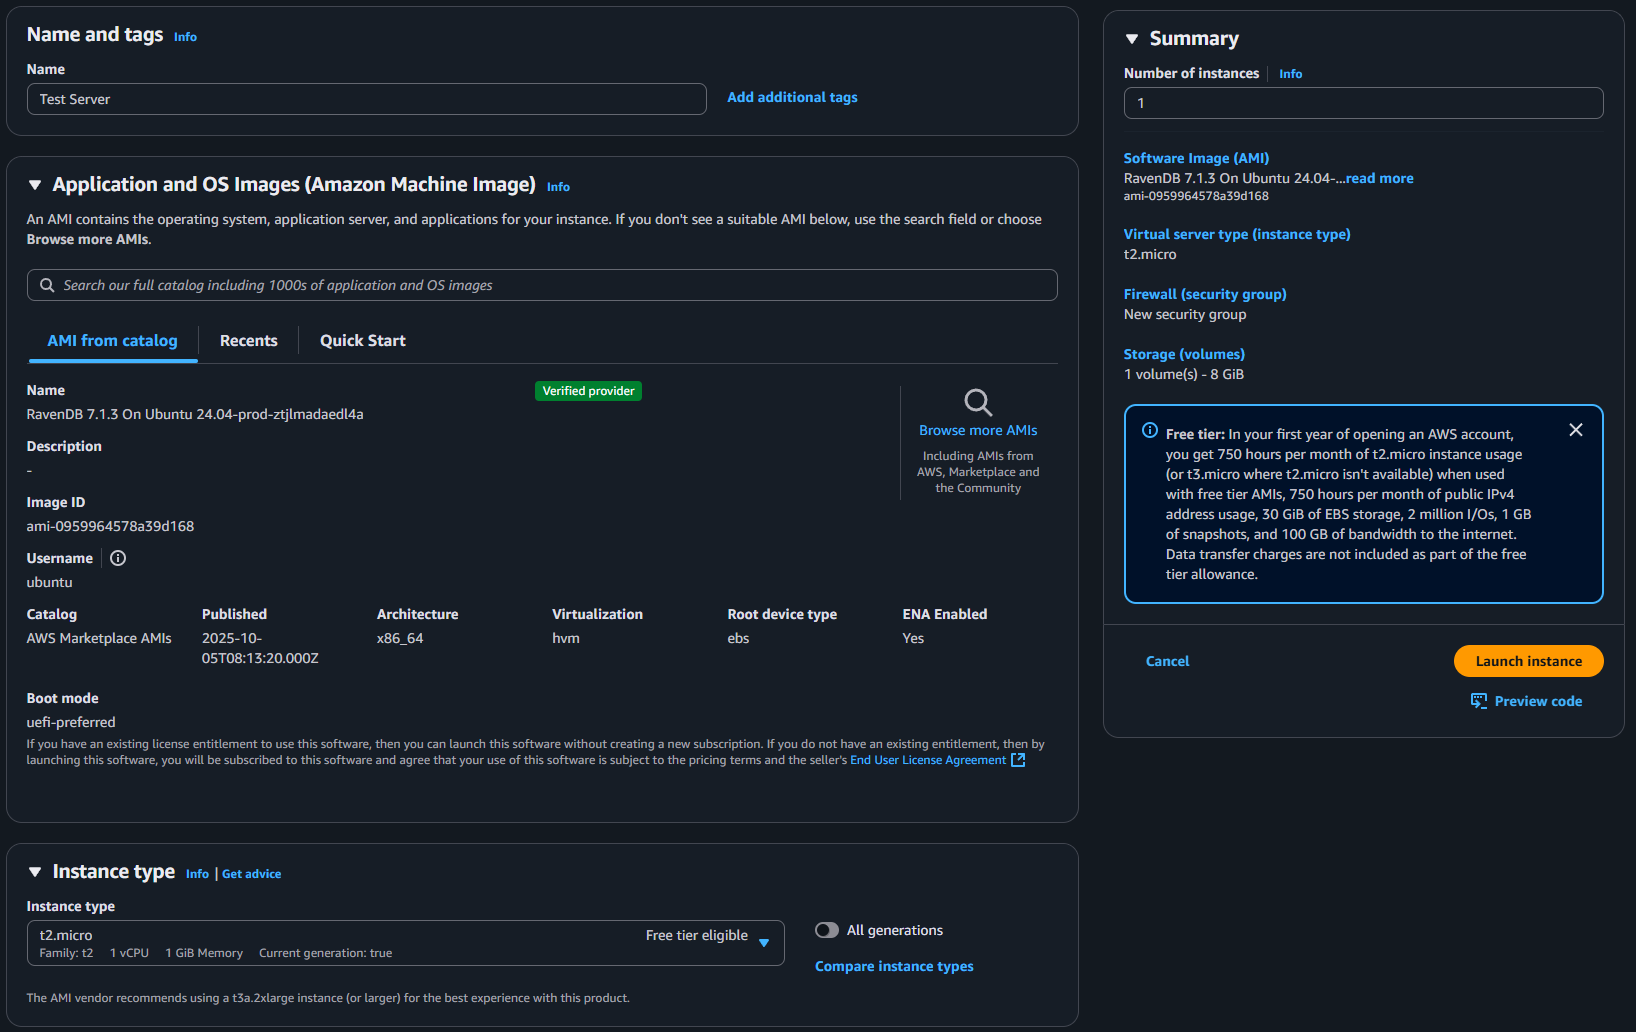1636x1032 pixels.
Task: Click the uefi-preferred boot mode value
Action: (71, 722)
